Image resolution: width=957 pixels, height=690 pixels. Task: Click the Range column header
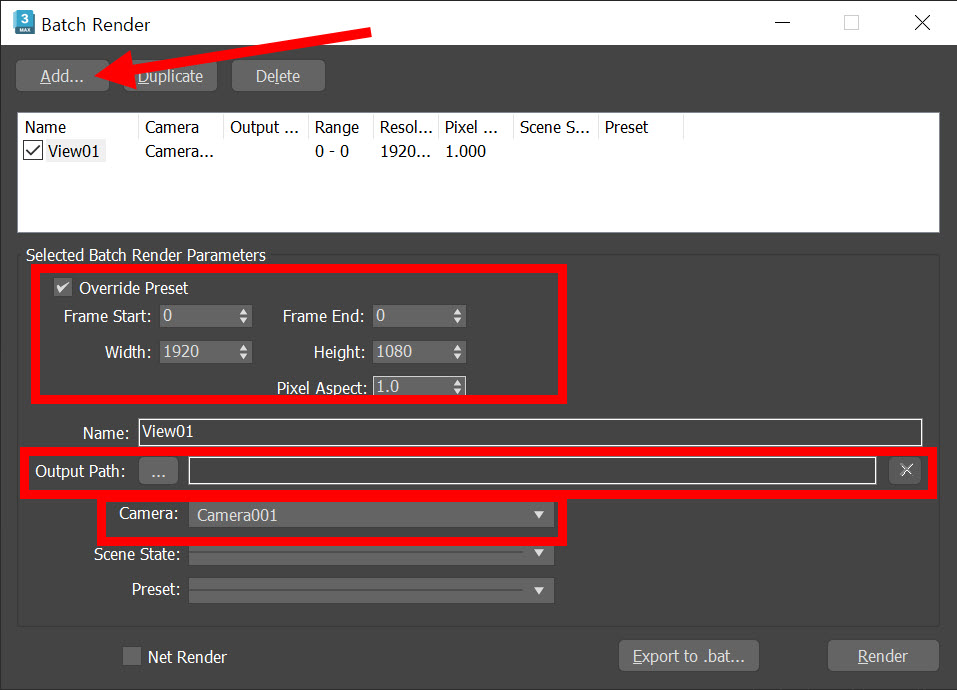pyautogui.click(x=341, y=127)
